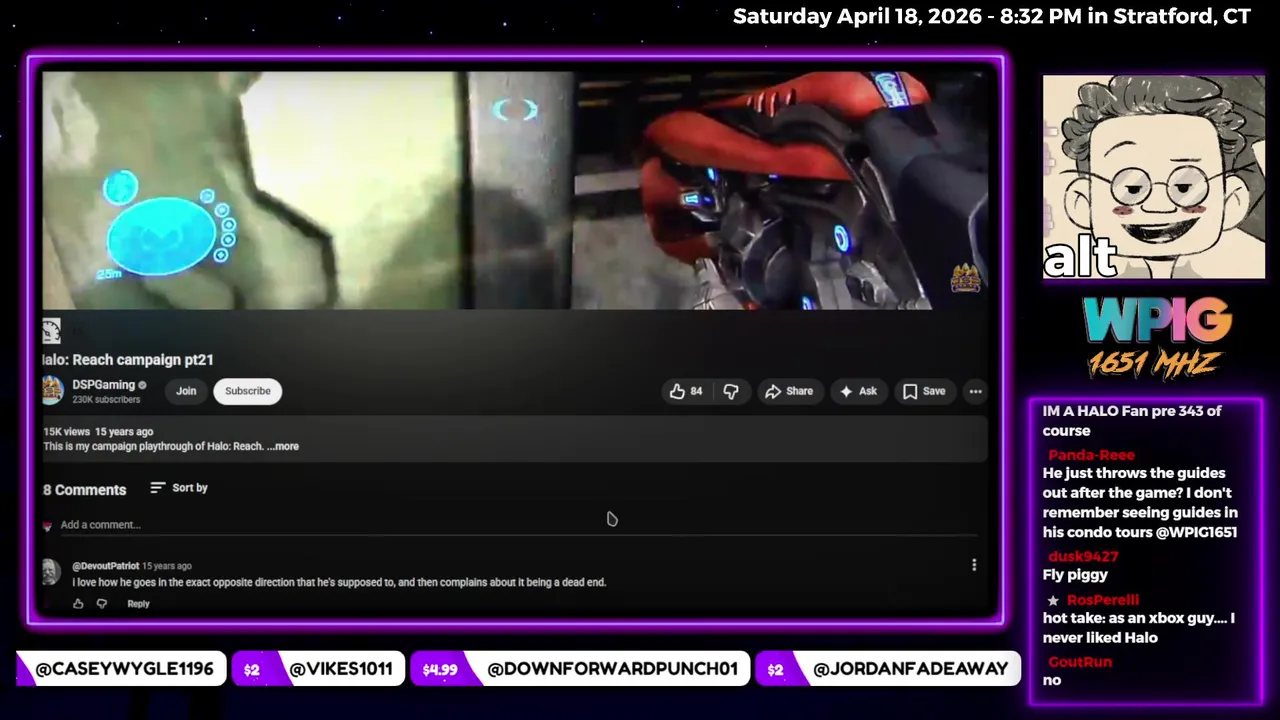The height and width of the screenshot is (720, 1280).
Task: Reply to the @DevoutPatriot comment
Action: [x=138, y=603]
